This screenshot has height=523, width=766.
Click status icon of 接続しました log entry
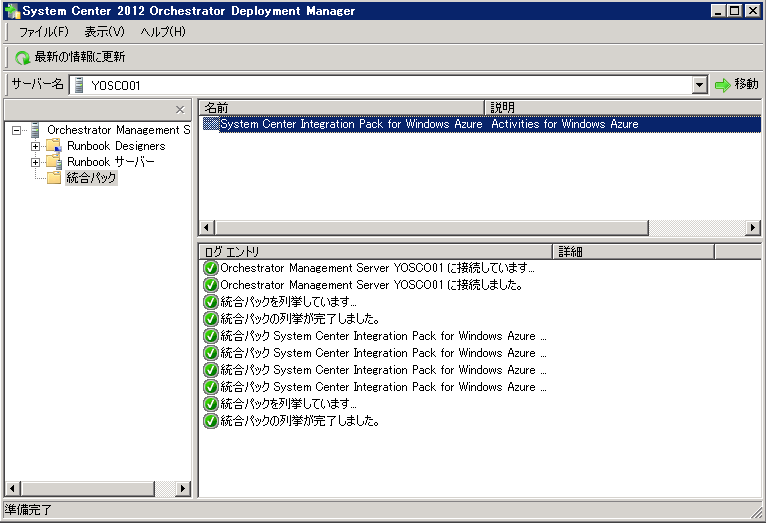click(x=211, y=285)
